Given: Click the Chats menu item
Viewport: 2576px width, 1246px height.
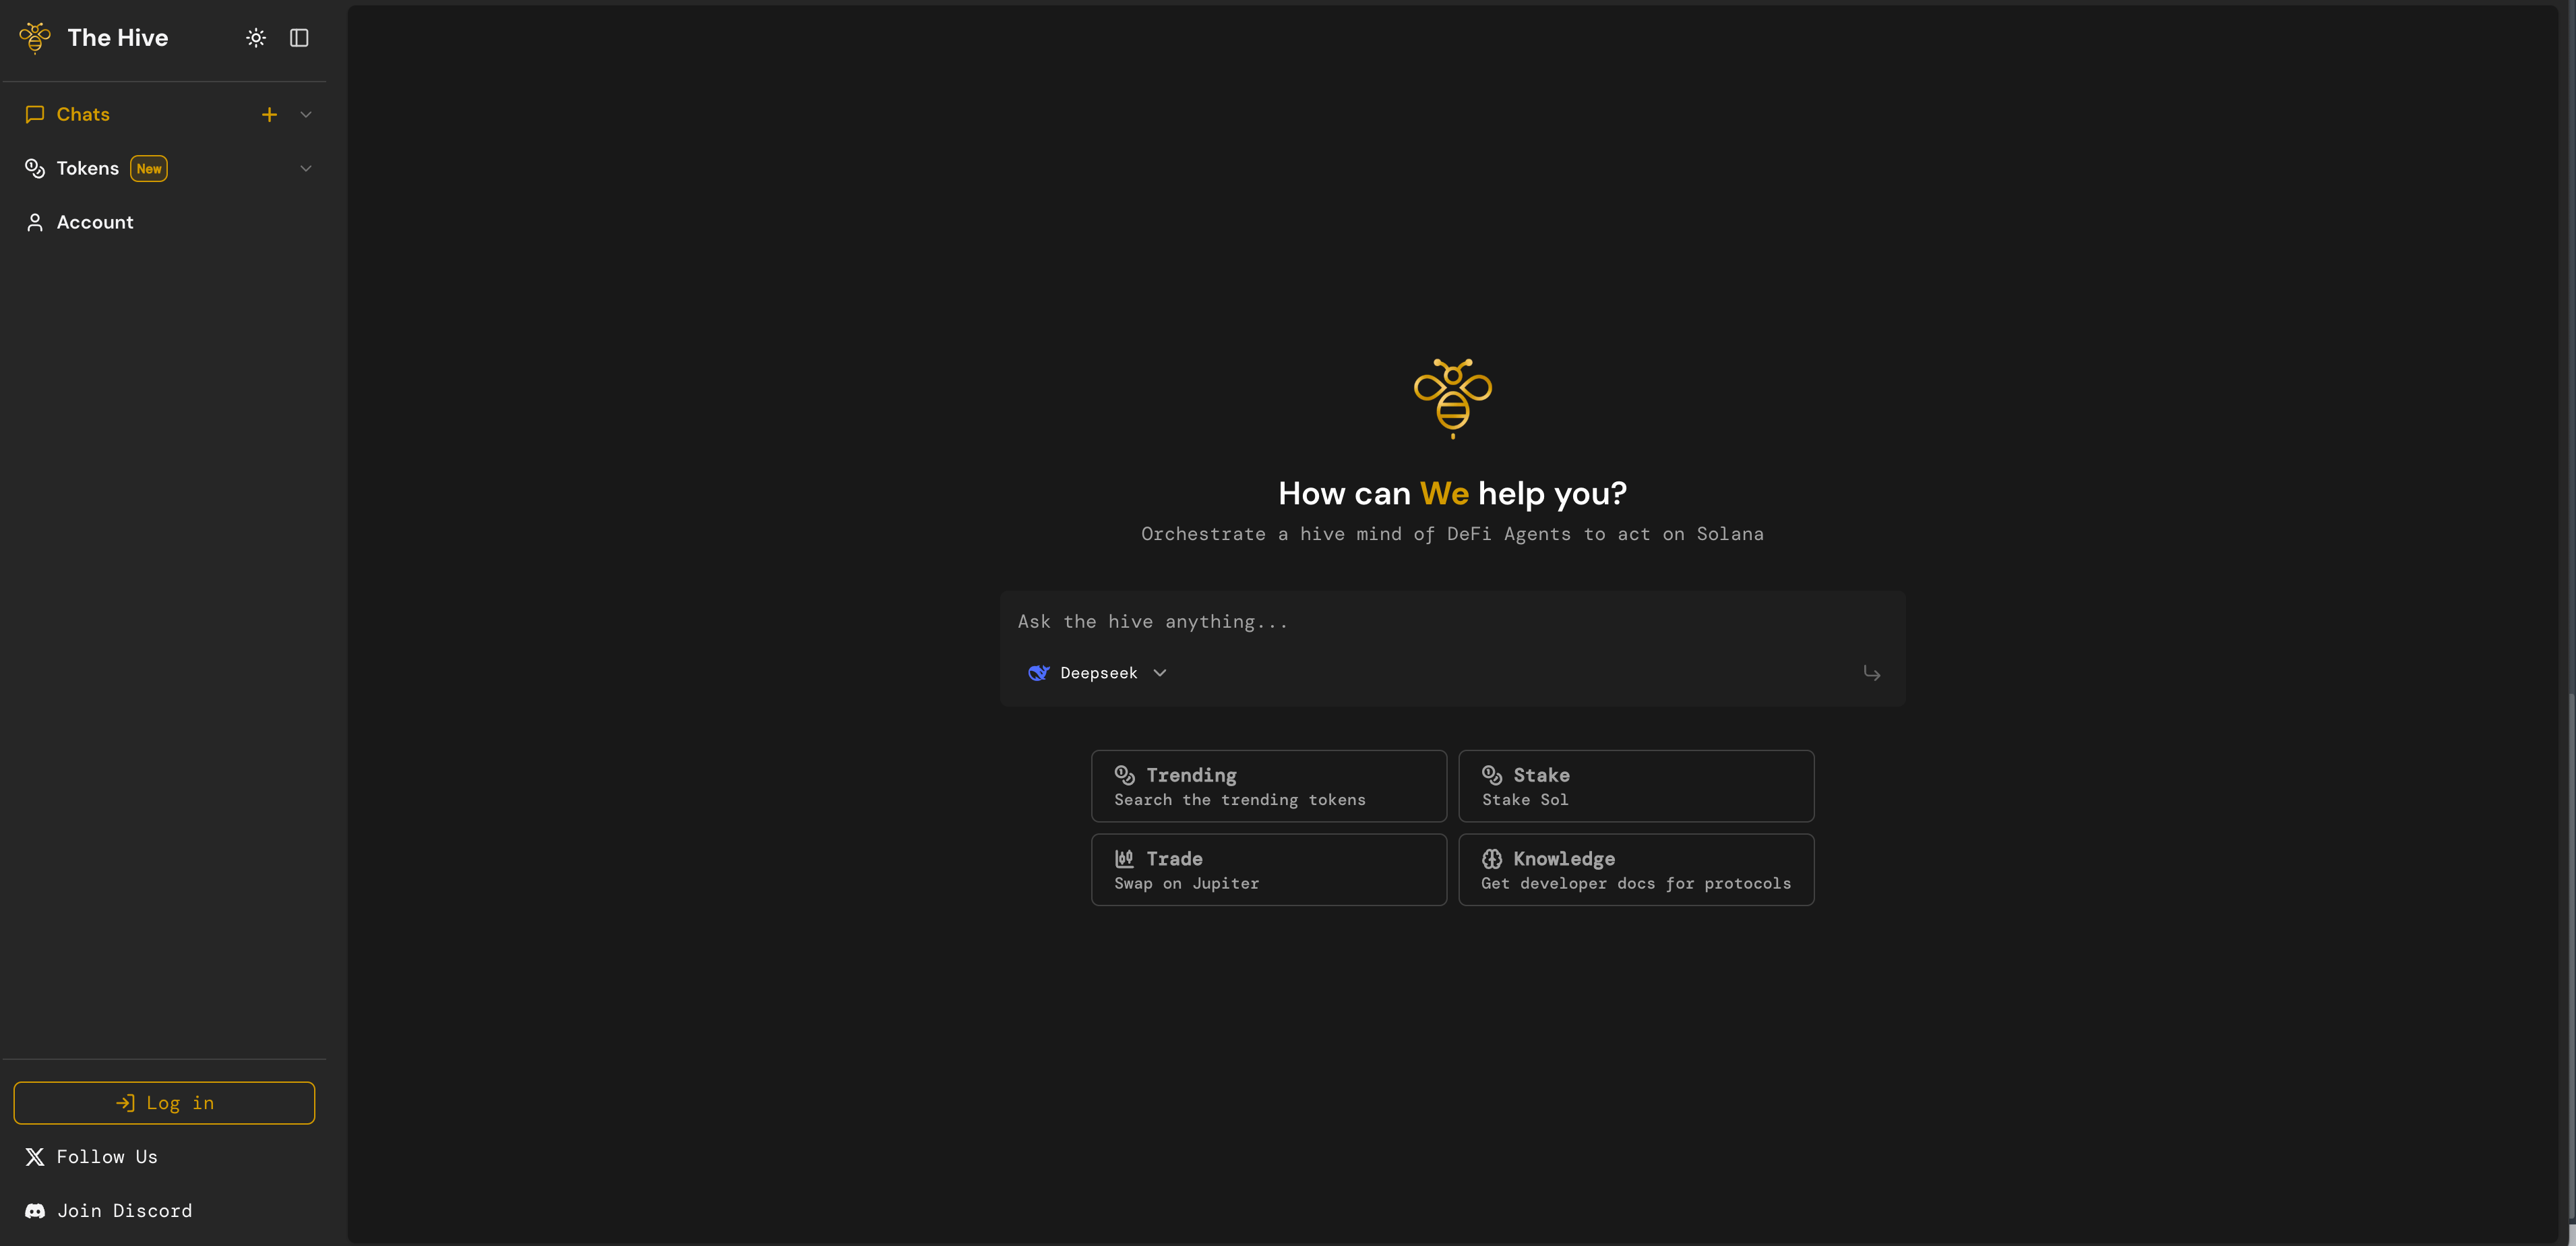Looking at the screenshot, I should 82,113.
